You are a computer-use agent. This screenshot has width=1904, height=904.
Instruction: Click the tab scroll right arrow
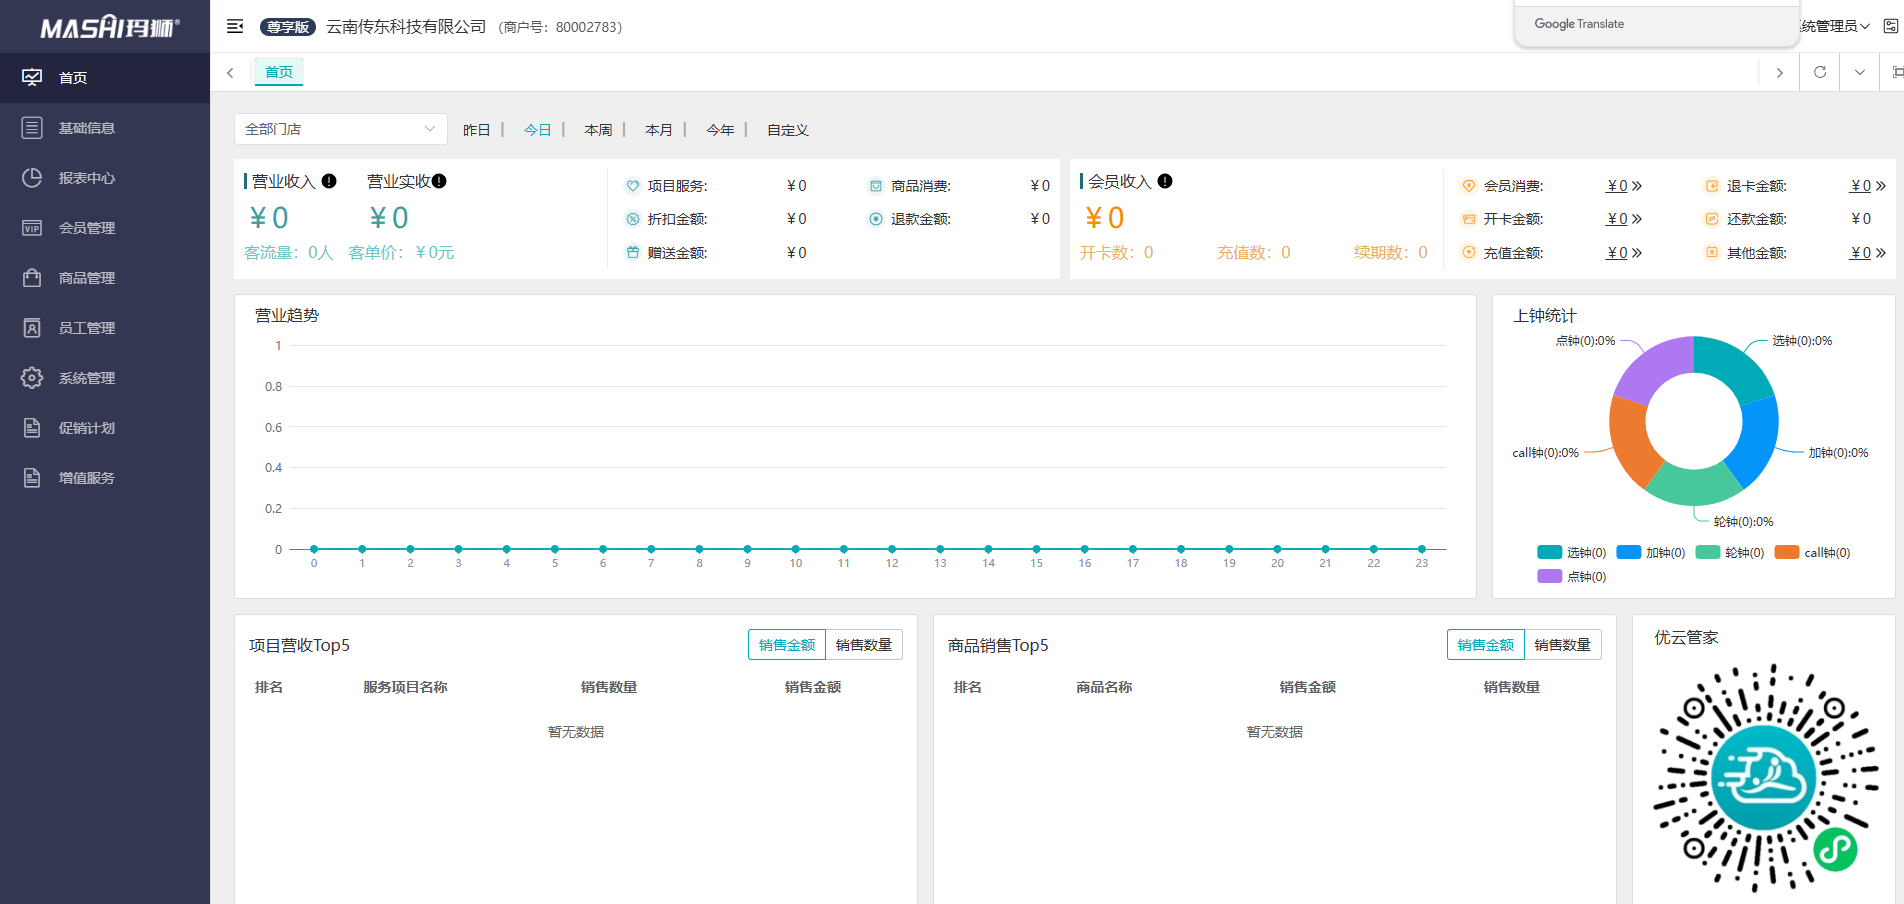pos(1779,72)
